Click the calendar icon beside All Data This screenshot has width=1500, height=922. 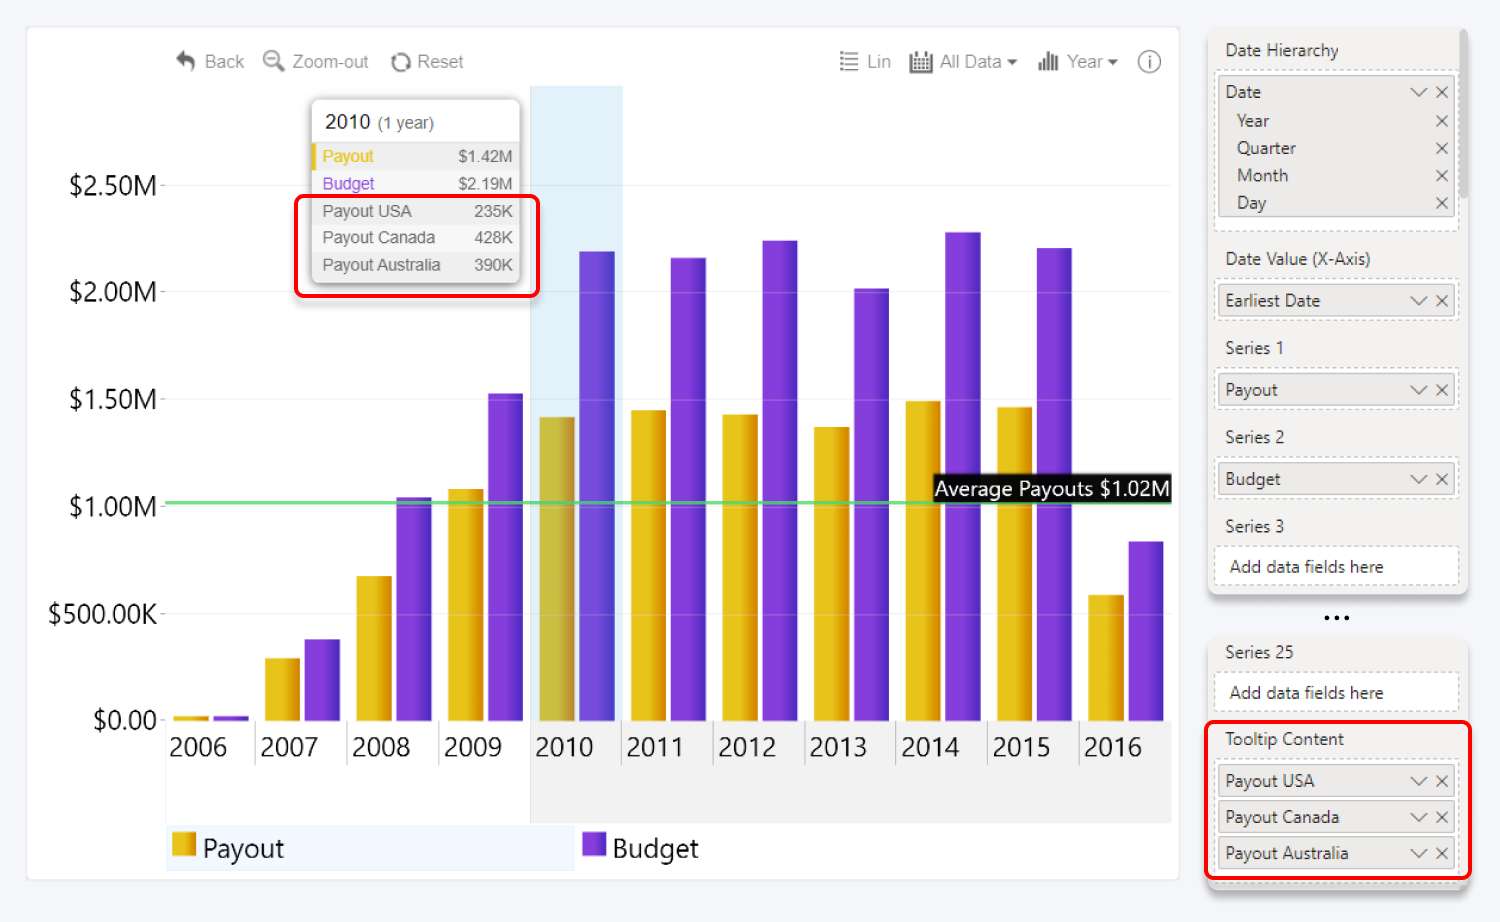pyautogui.click(x=920, y=61)
